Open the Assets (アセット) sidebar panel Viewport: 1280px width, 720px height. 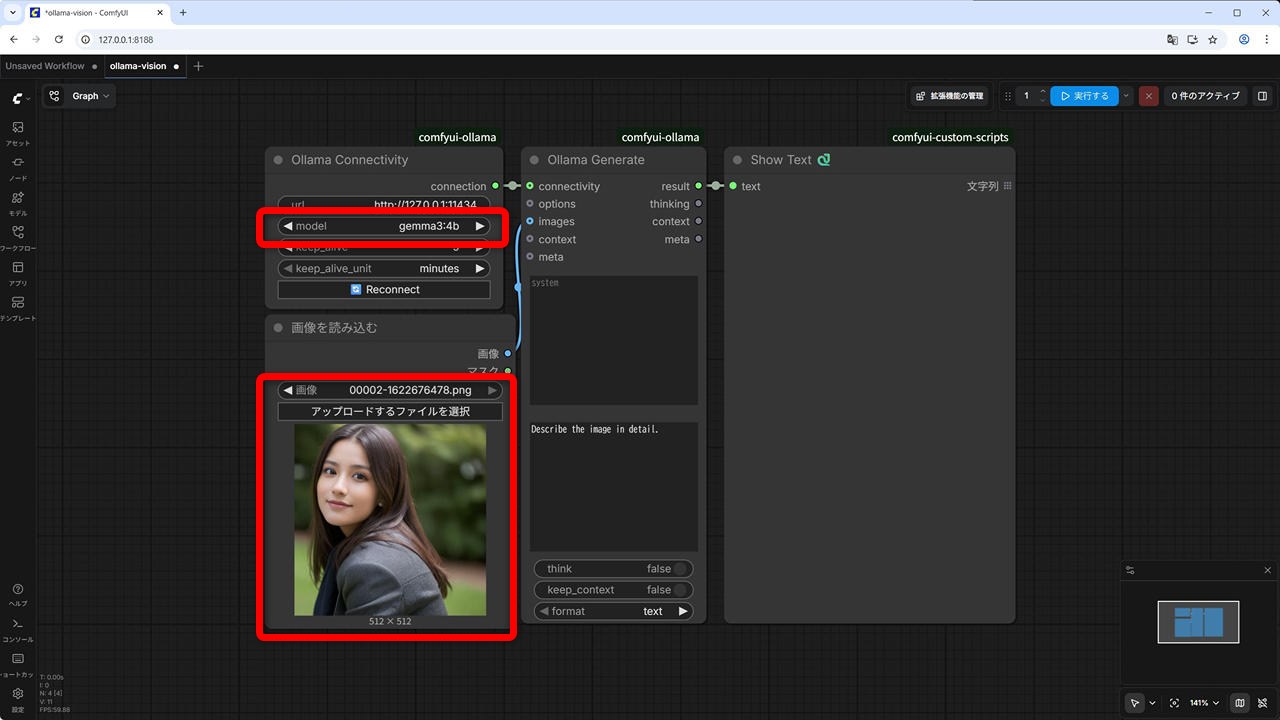18,132
